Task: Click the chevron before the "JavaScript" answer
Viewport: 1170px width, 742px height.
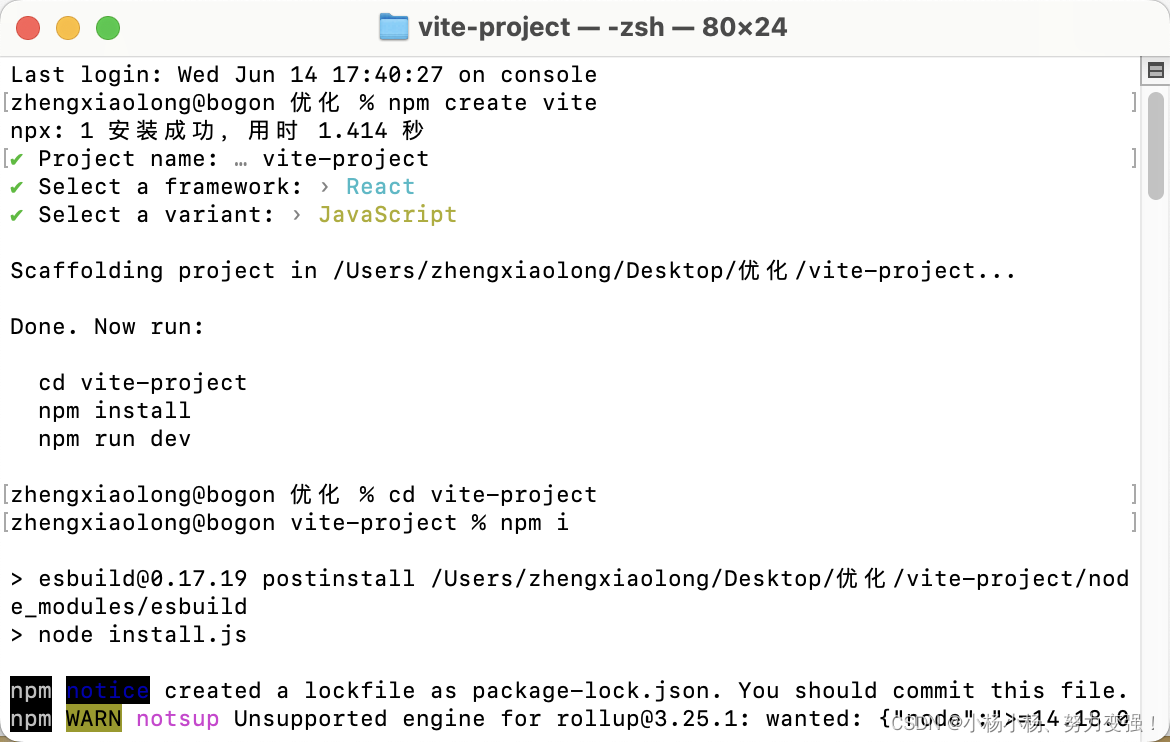Action: (x=297, y=214)
